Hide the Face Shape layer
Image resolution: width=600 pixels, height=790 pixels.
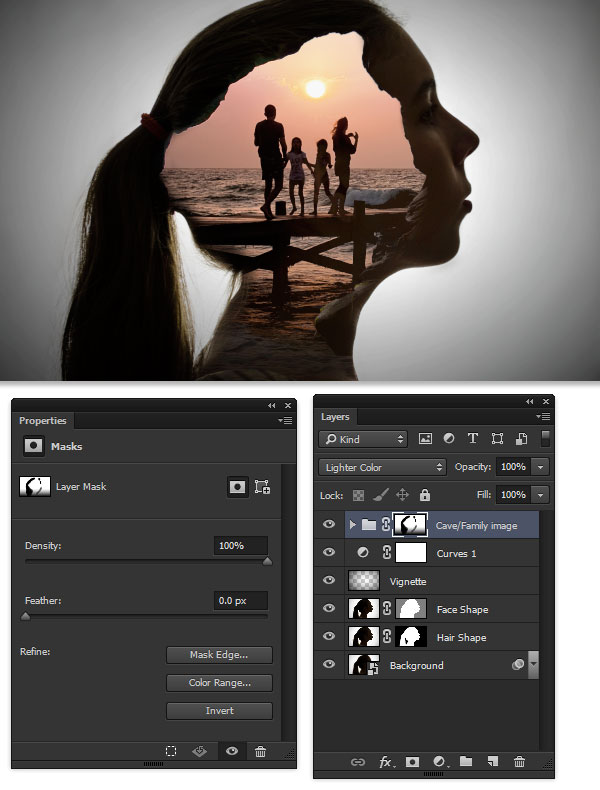tap(329, 608)
